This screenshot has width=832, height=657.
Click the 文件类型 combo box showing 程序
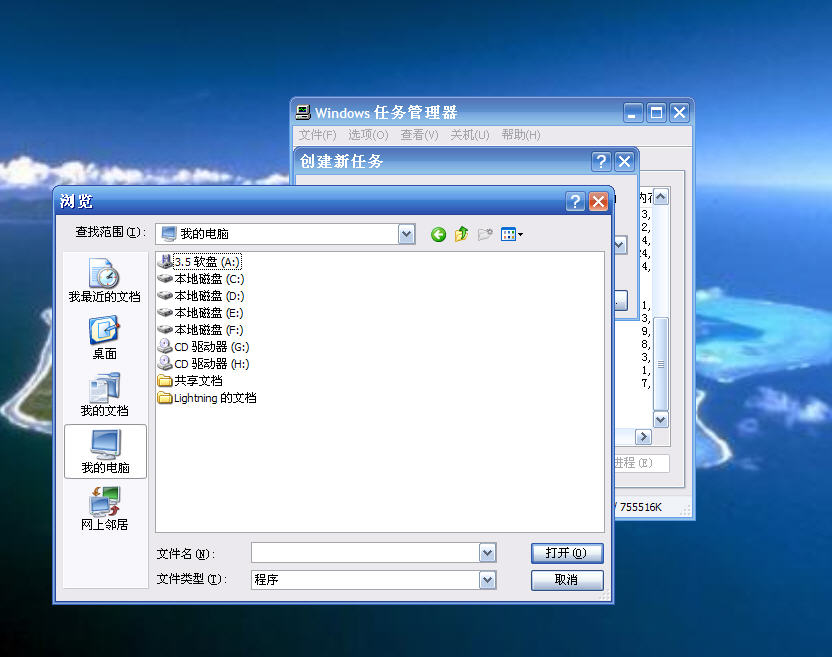tap(374, 580)
